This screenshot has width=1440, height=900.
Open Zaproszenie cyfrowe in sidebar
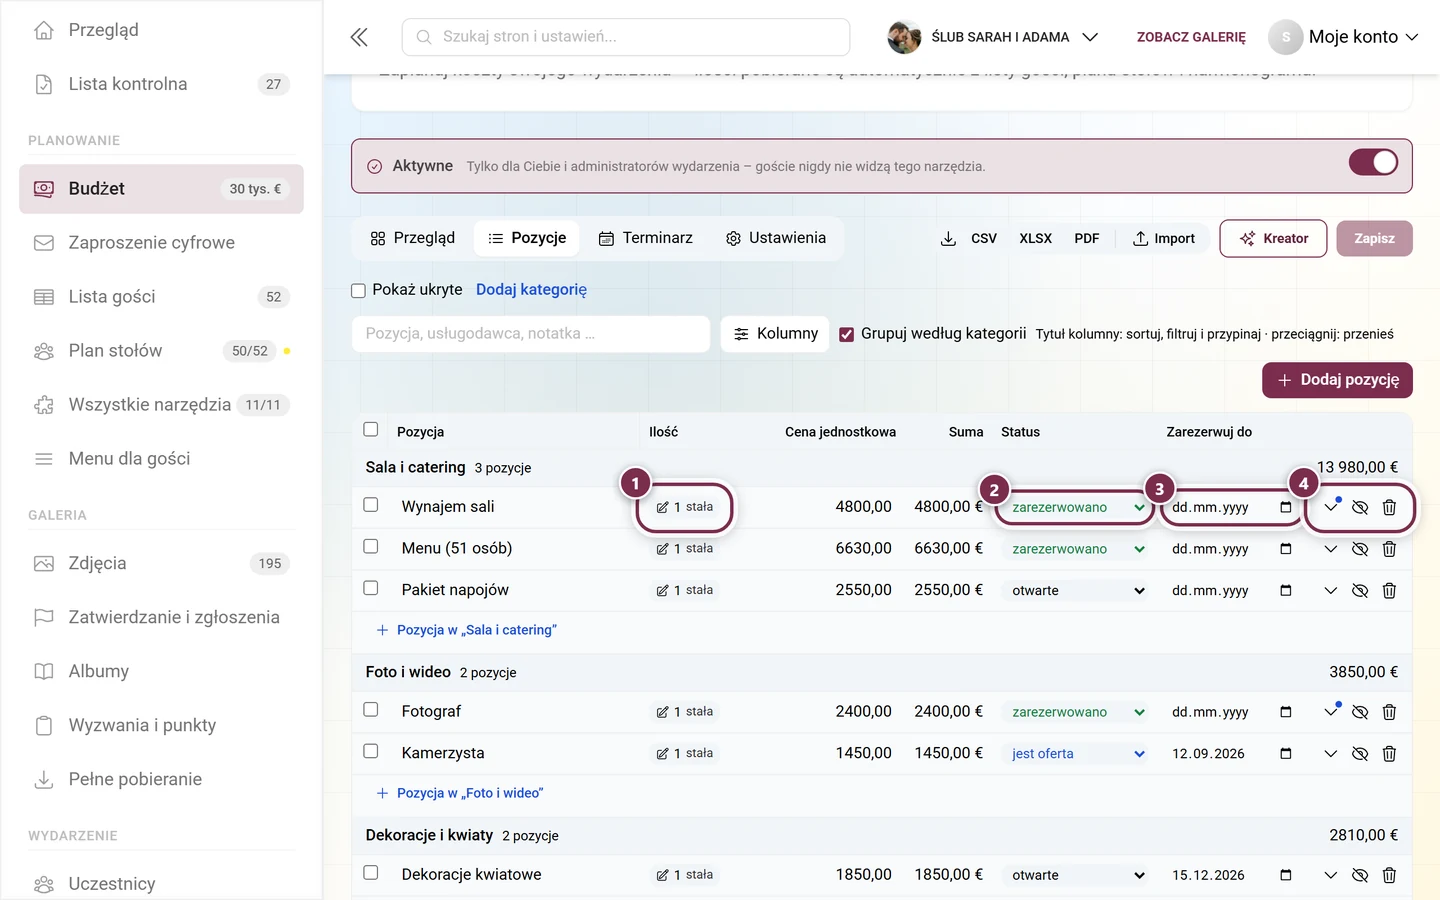coord(161,243)
